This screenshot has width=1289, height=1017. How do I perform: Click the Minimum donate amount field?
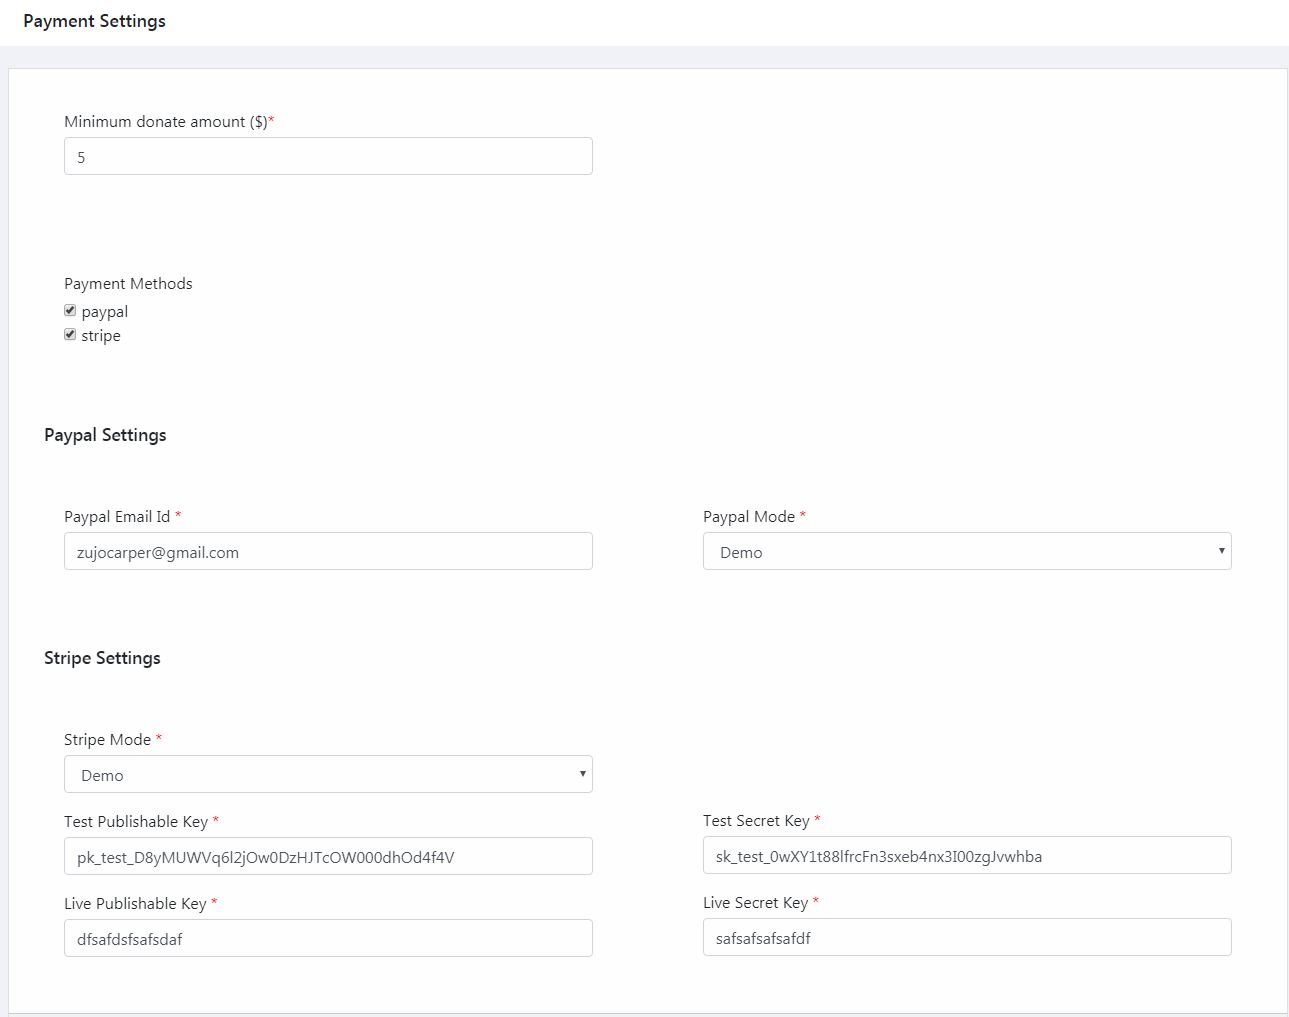click(x=328, y=156)
